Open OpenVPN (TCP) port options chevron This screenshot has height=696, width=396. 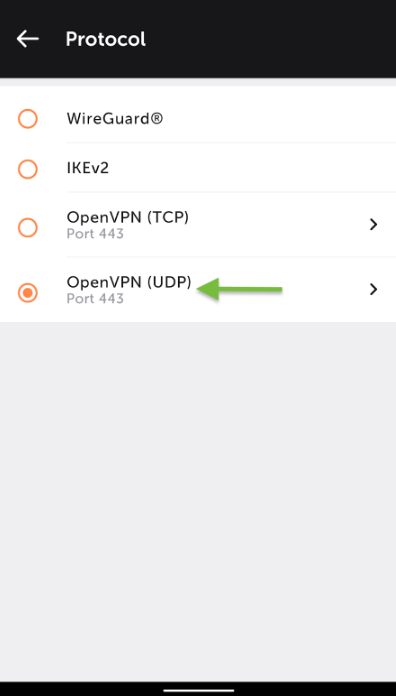[x=373, y=225]
